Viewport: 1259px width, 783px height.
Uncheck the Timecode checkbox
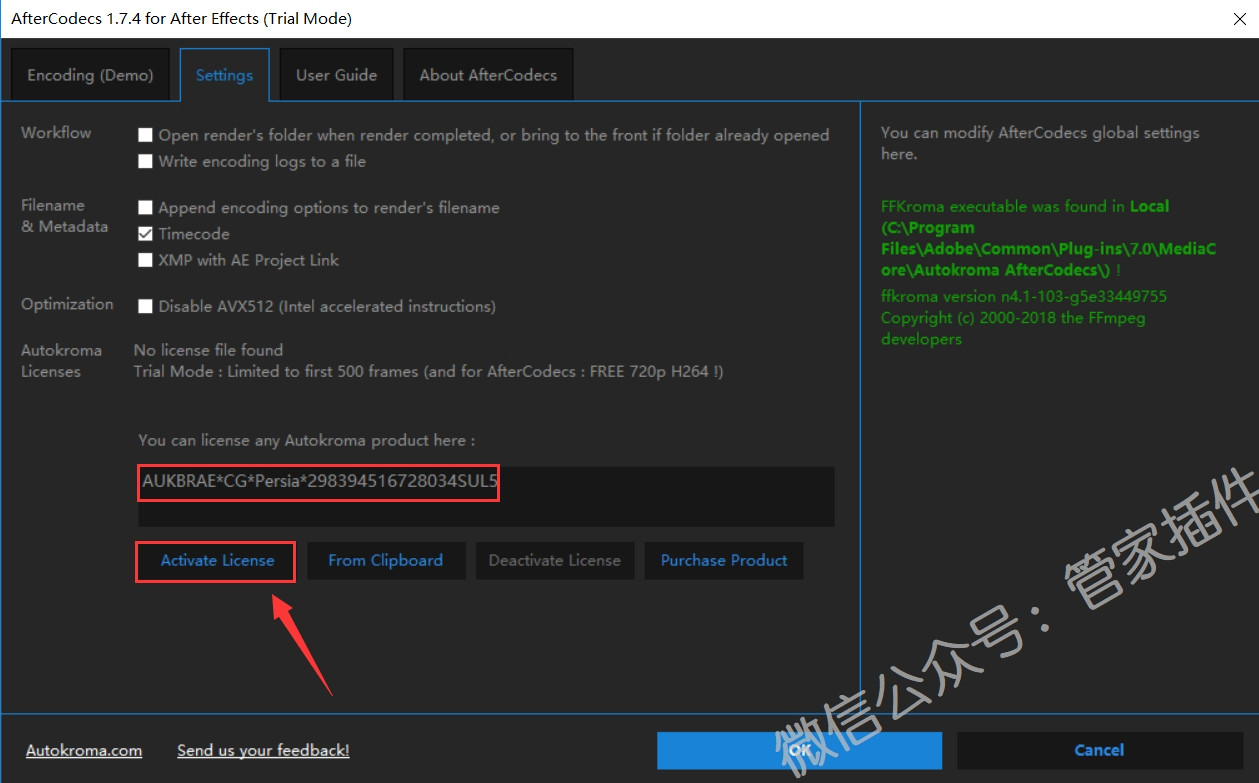(146, 234)
